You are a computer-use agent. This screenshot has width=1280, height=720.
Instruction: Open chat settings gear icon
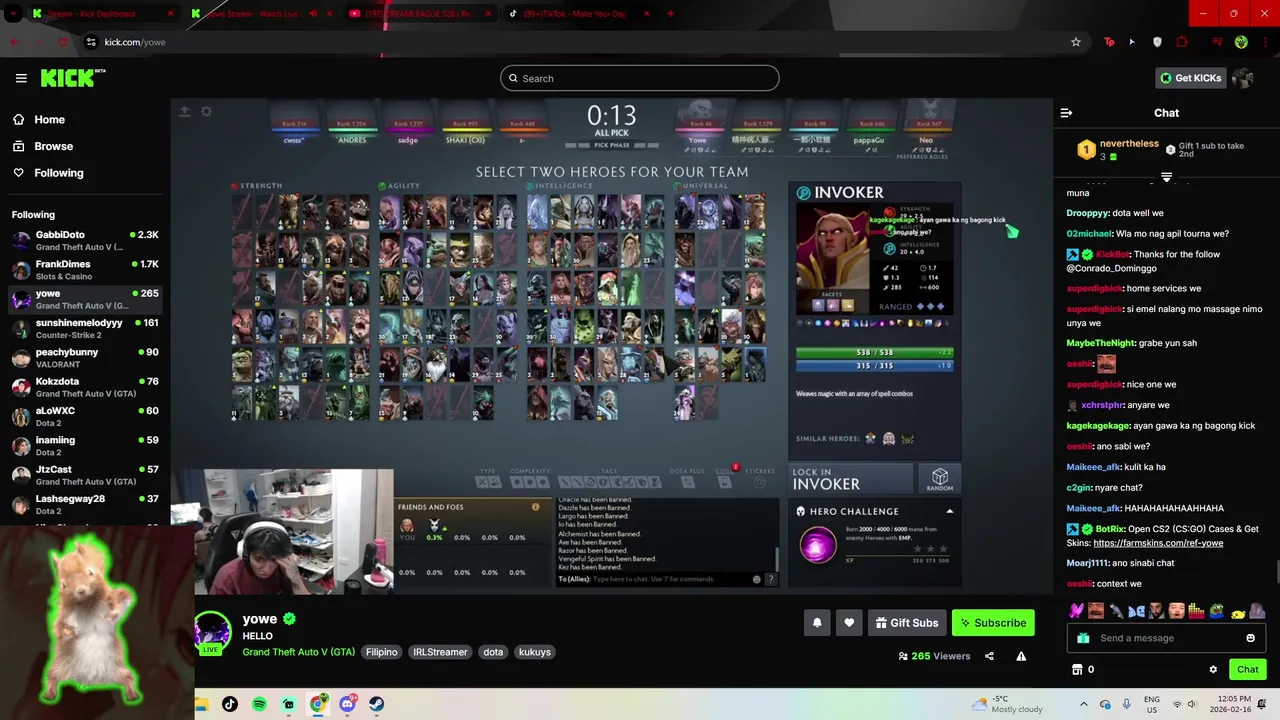point(1213,669)
